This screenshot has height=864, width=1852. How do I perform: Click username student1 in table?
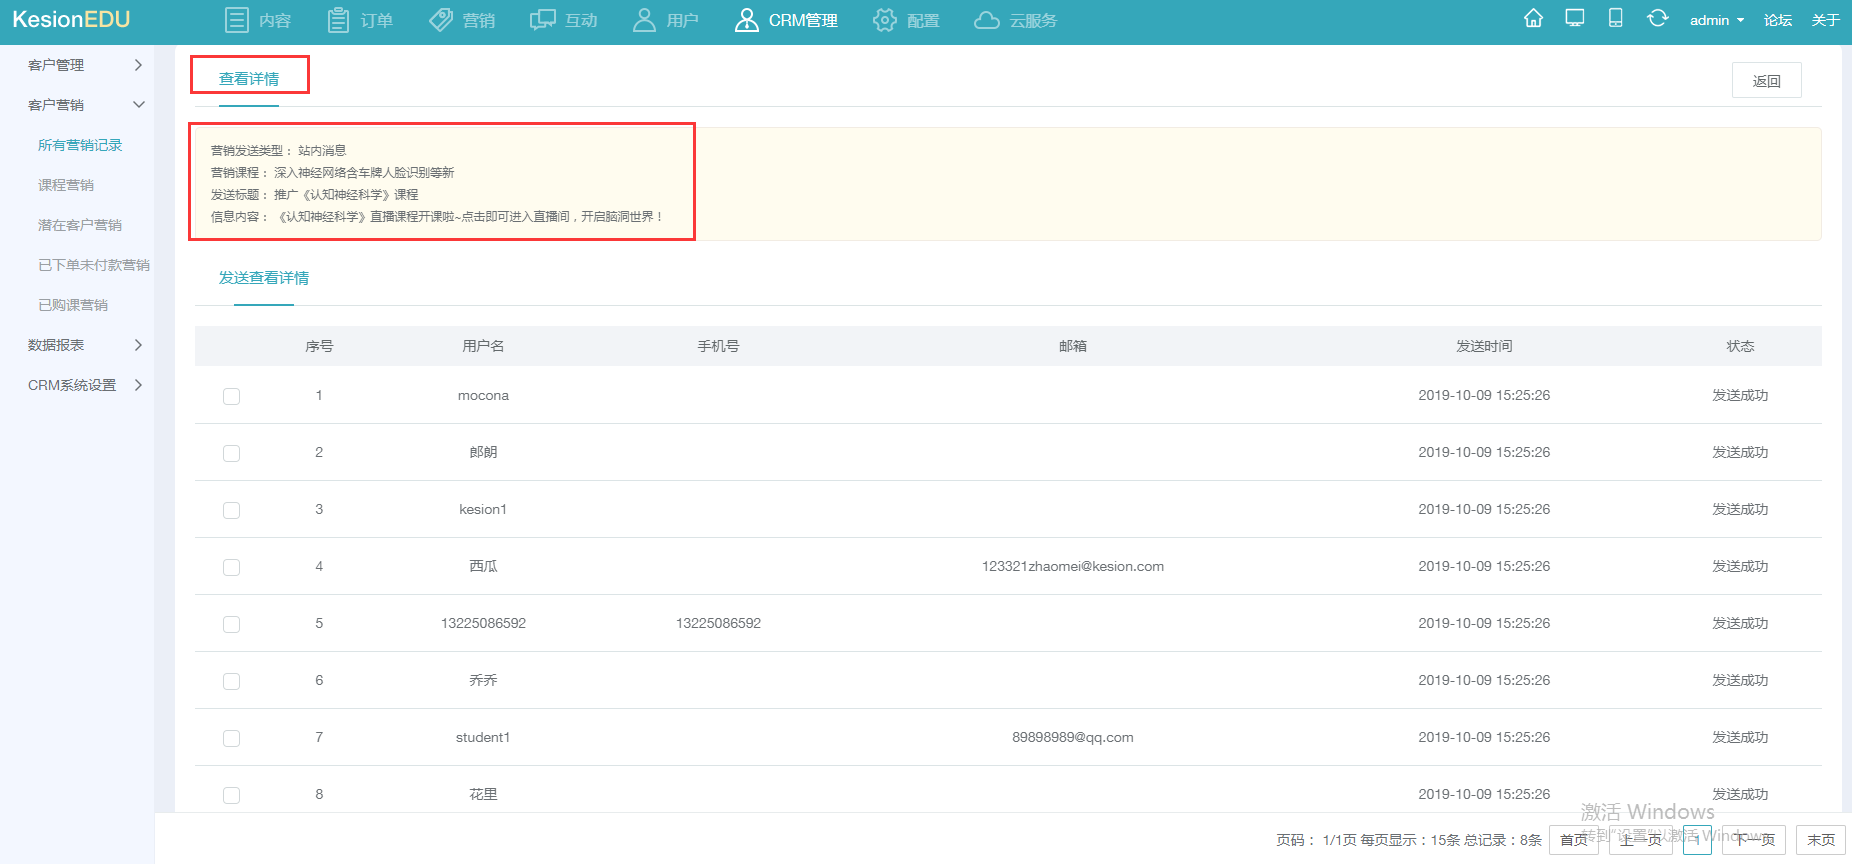pyautogui.click(x=483, y=737)
